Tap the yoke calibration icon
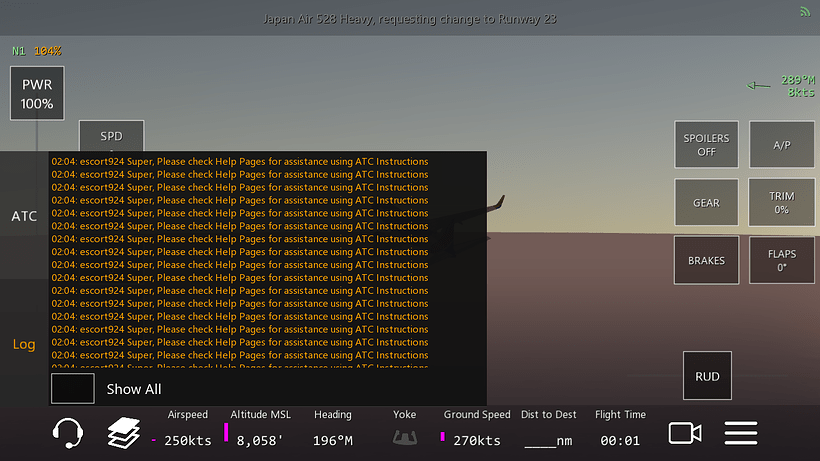The image size is (820, 461). (405, 437)
